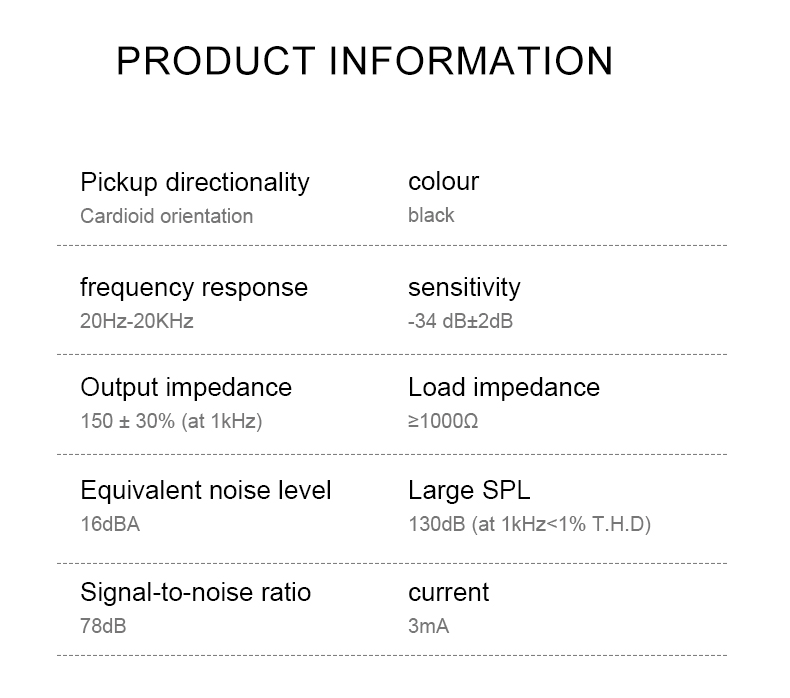Select the Large SPL label
Screen dimensions: 790x698
pos(469,491)
